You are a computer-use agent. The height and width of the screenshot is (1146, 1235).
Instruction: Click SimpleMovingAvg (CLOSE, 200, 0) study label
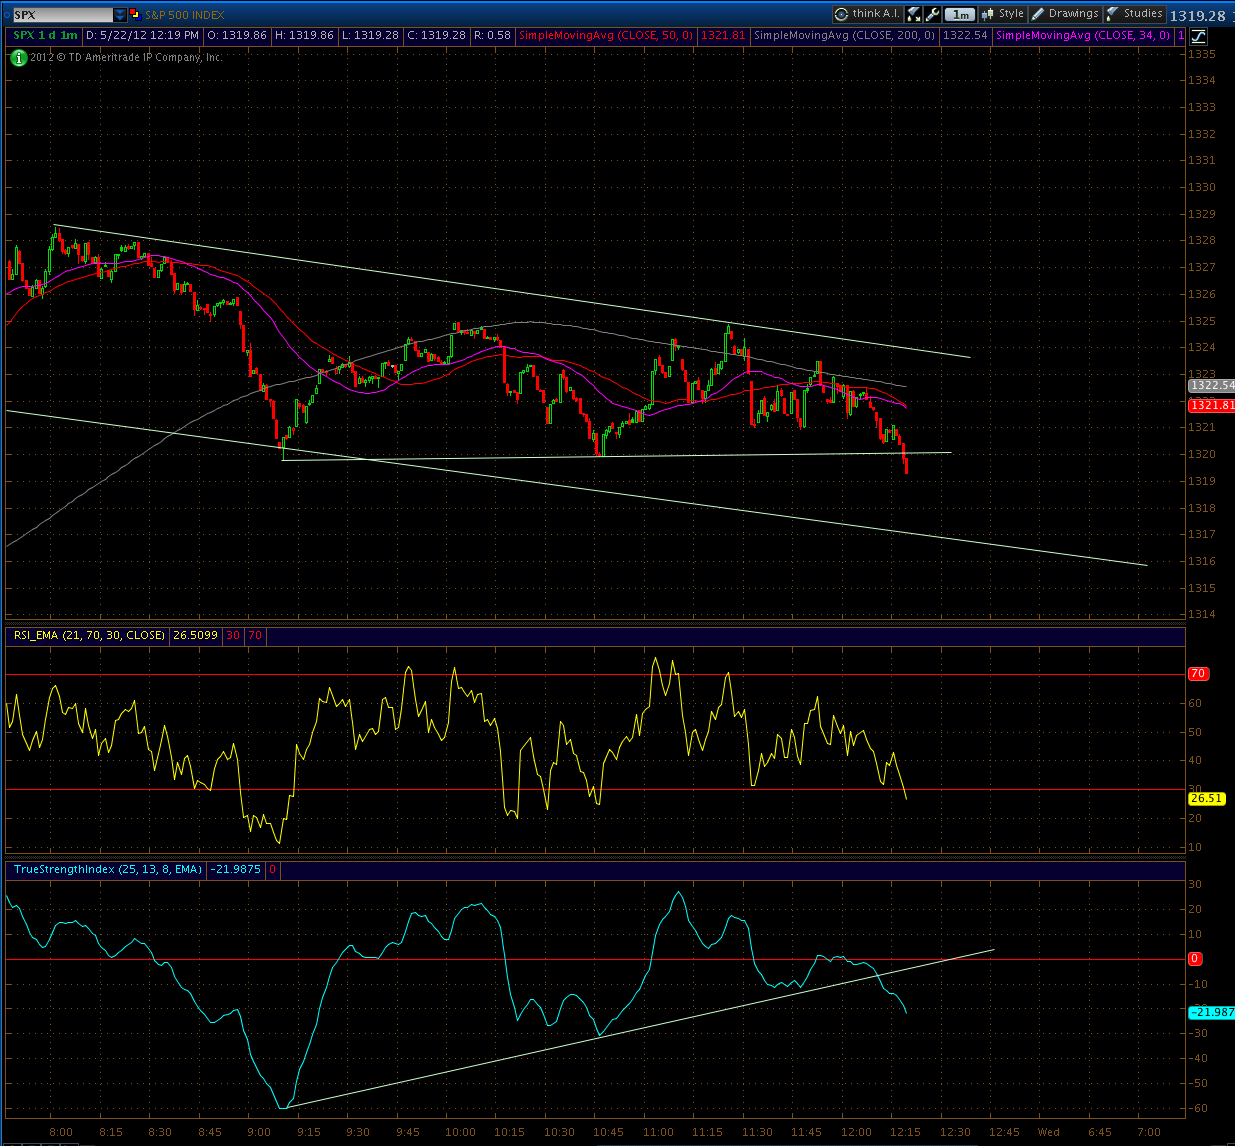tap(845, 35)
